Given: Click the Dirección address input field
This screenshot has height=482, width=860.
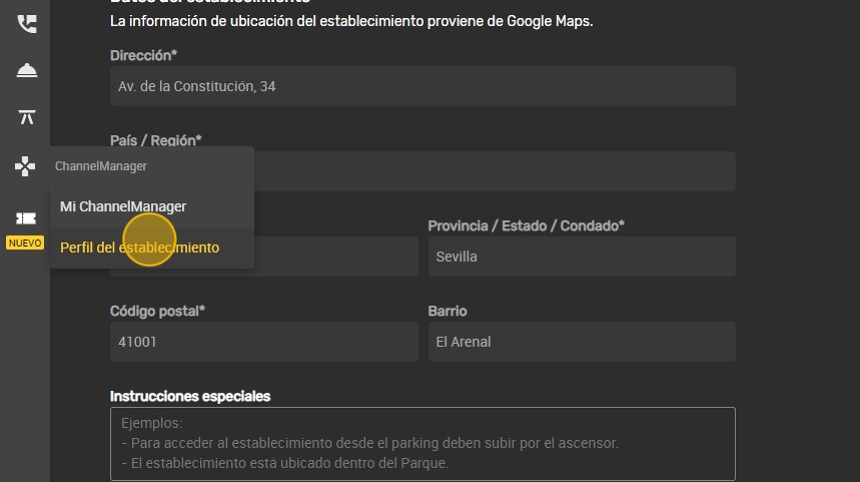Looking at the screenshot, I should [x=422, y=87].
